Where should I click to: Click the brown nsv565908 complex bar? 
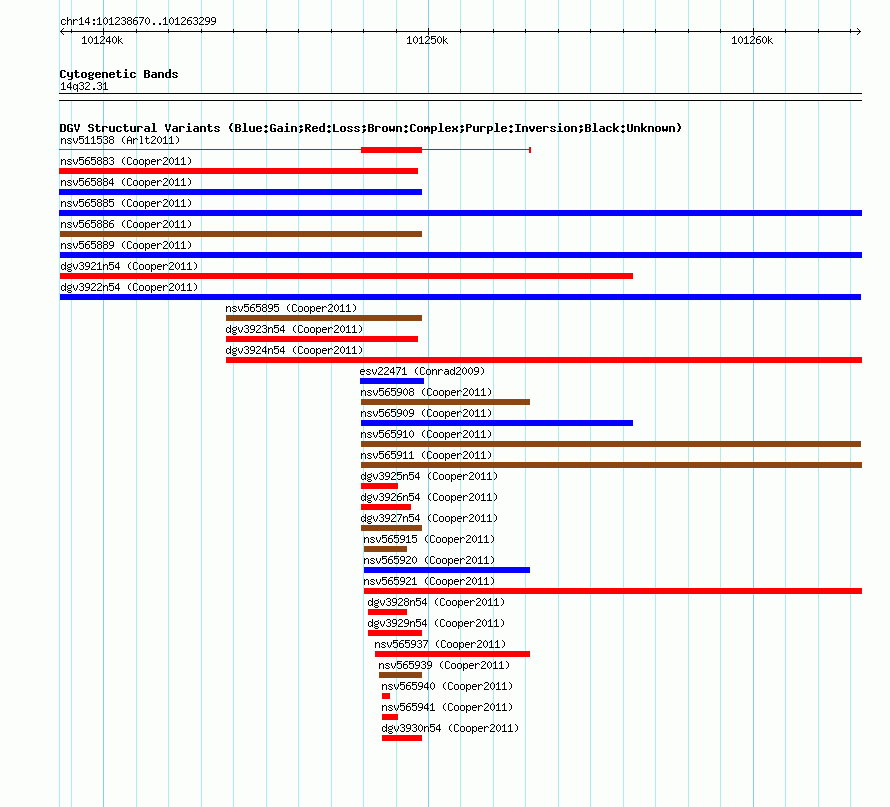pos(446,402)
